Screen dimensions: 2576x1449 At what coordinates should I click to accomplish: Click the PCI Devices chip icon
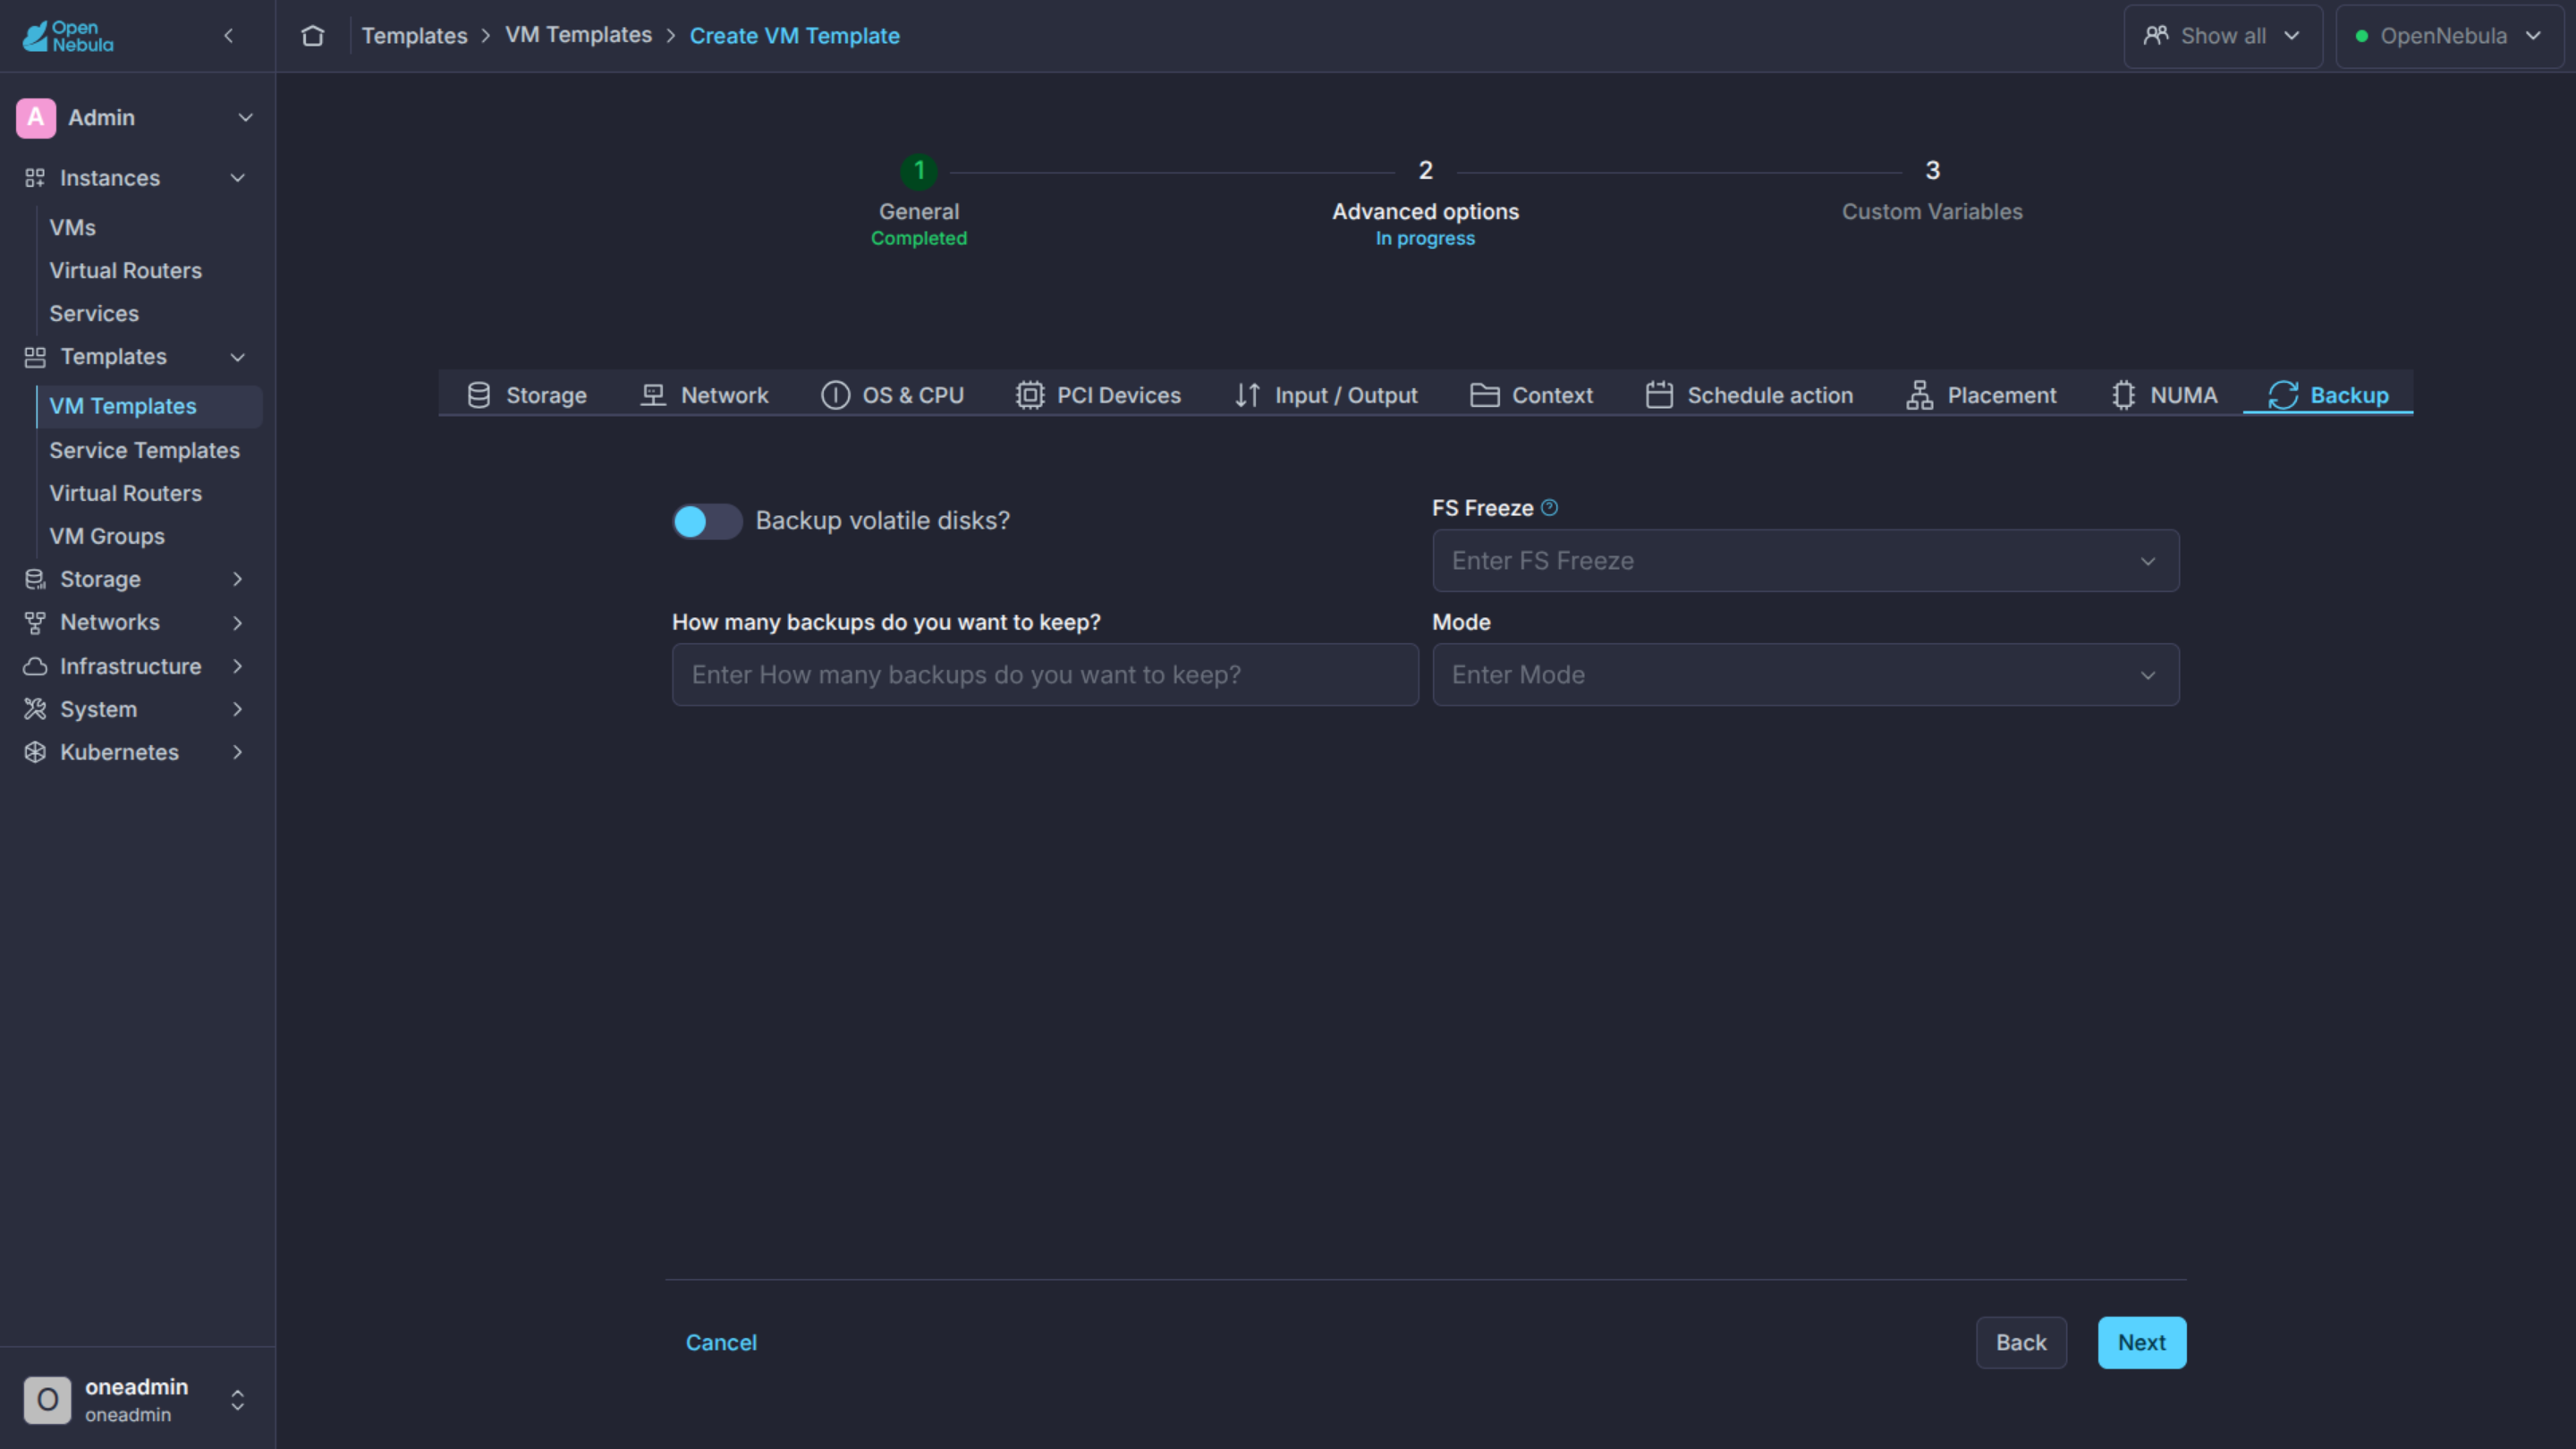coord(1030,395)
